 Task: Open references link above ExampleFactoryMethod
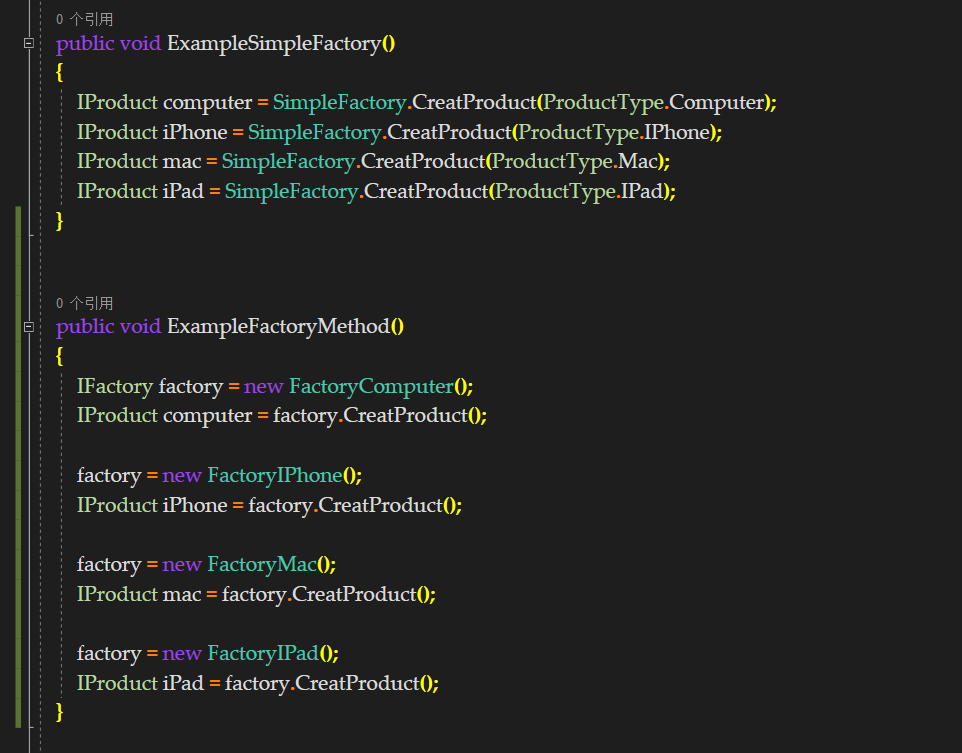[x=84, y=303]
